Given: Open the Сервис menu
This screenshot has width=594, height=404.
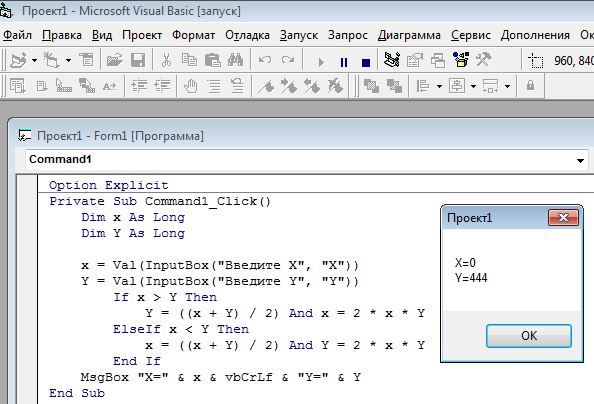Looking at the screenshot, I should click(x=471, y=35).
